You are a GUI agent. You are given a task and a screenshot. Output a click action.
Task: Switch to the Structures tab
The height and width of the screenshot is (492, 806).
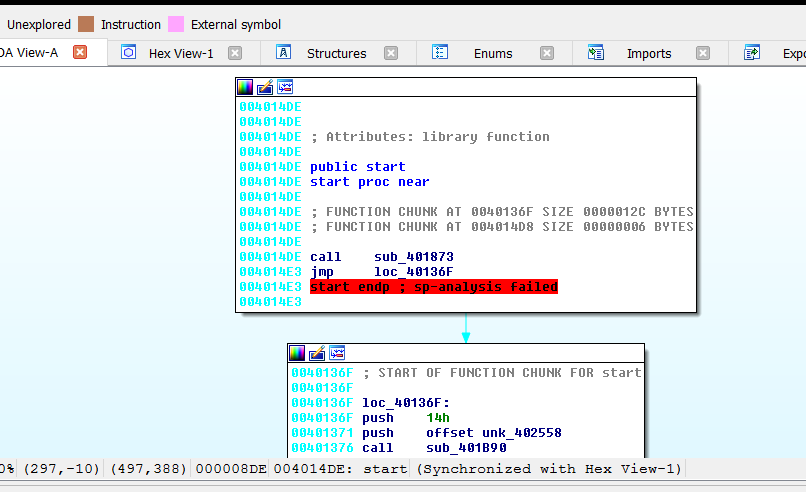pos(336,54)
